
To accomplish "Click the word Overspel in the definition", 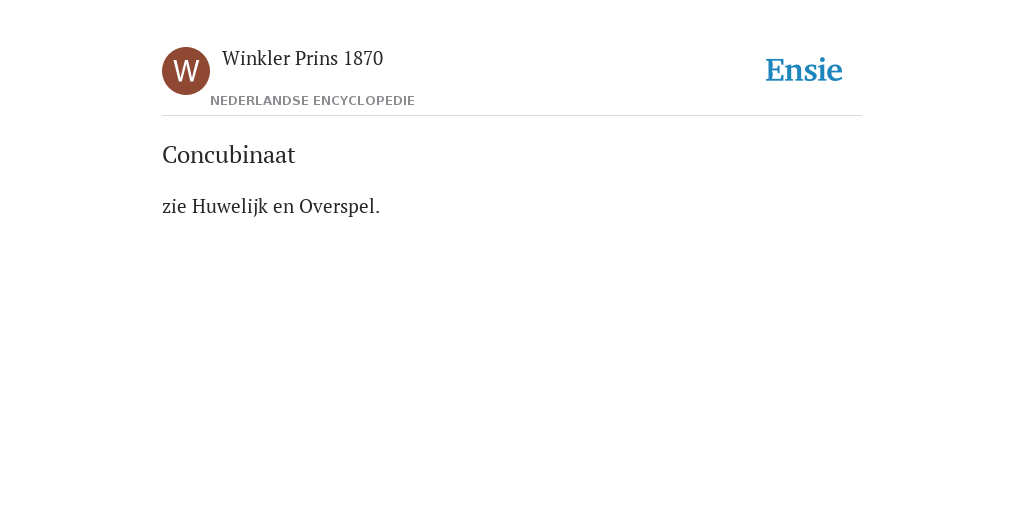I will (x=337, y=207).
